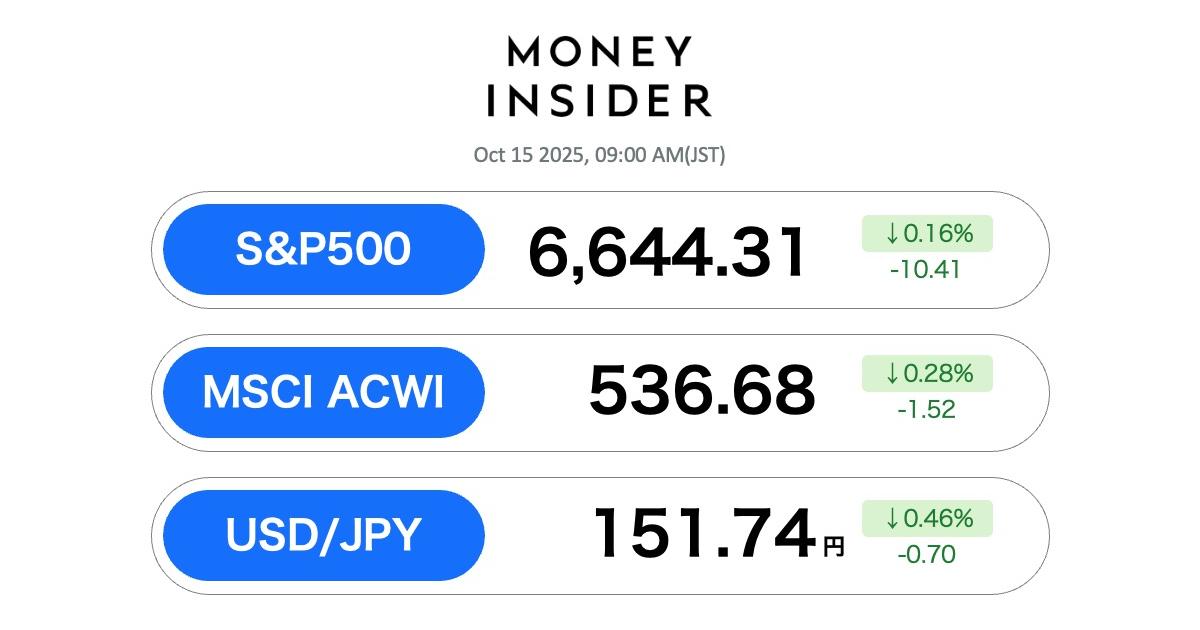Viewport: 1200px width, 630px height.
Task: Click the MSCI ACWI value 536.68
Action: click(701, 391)
